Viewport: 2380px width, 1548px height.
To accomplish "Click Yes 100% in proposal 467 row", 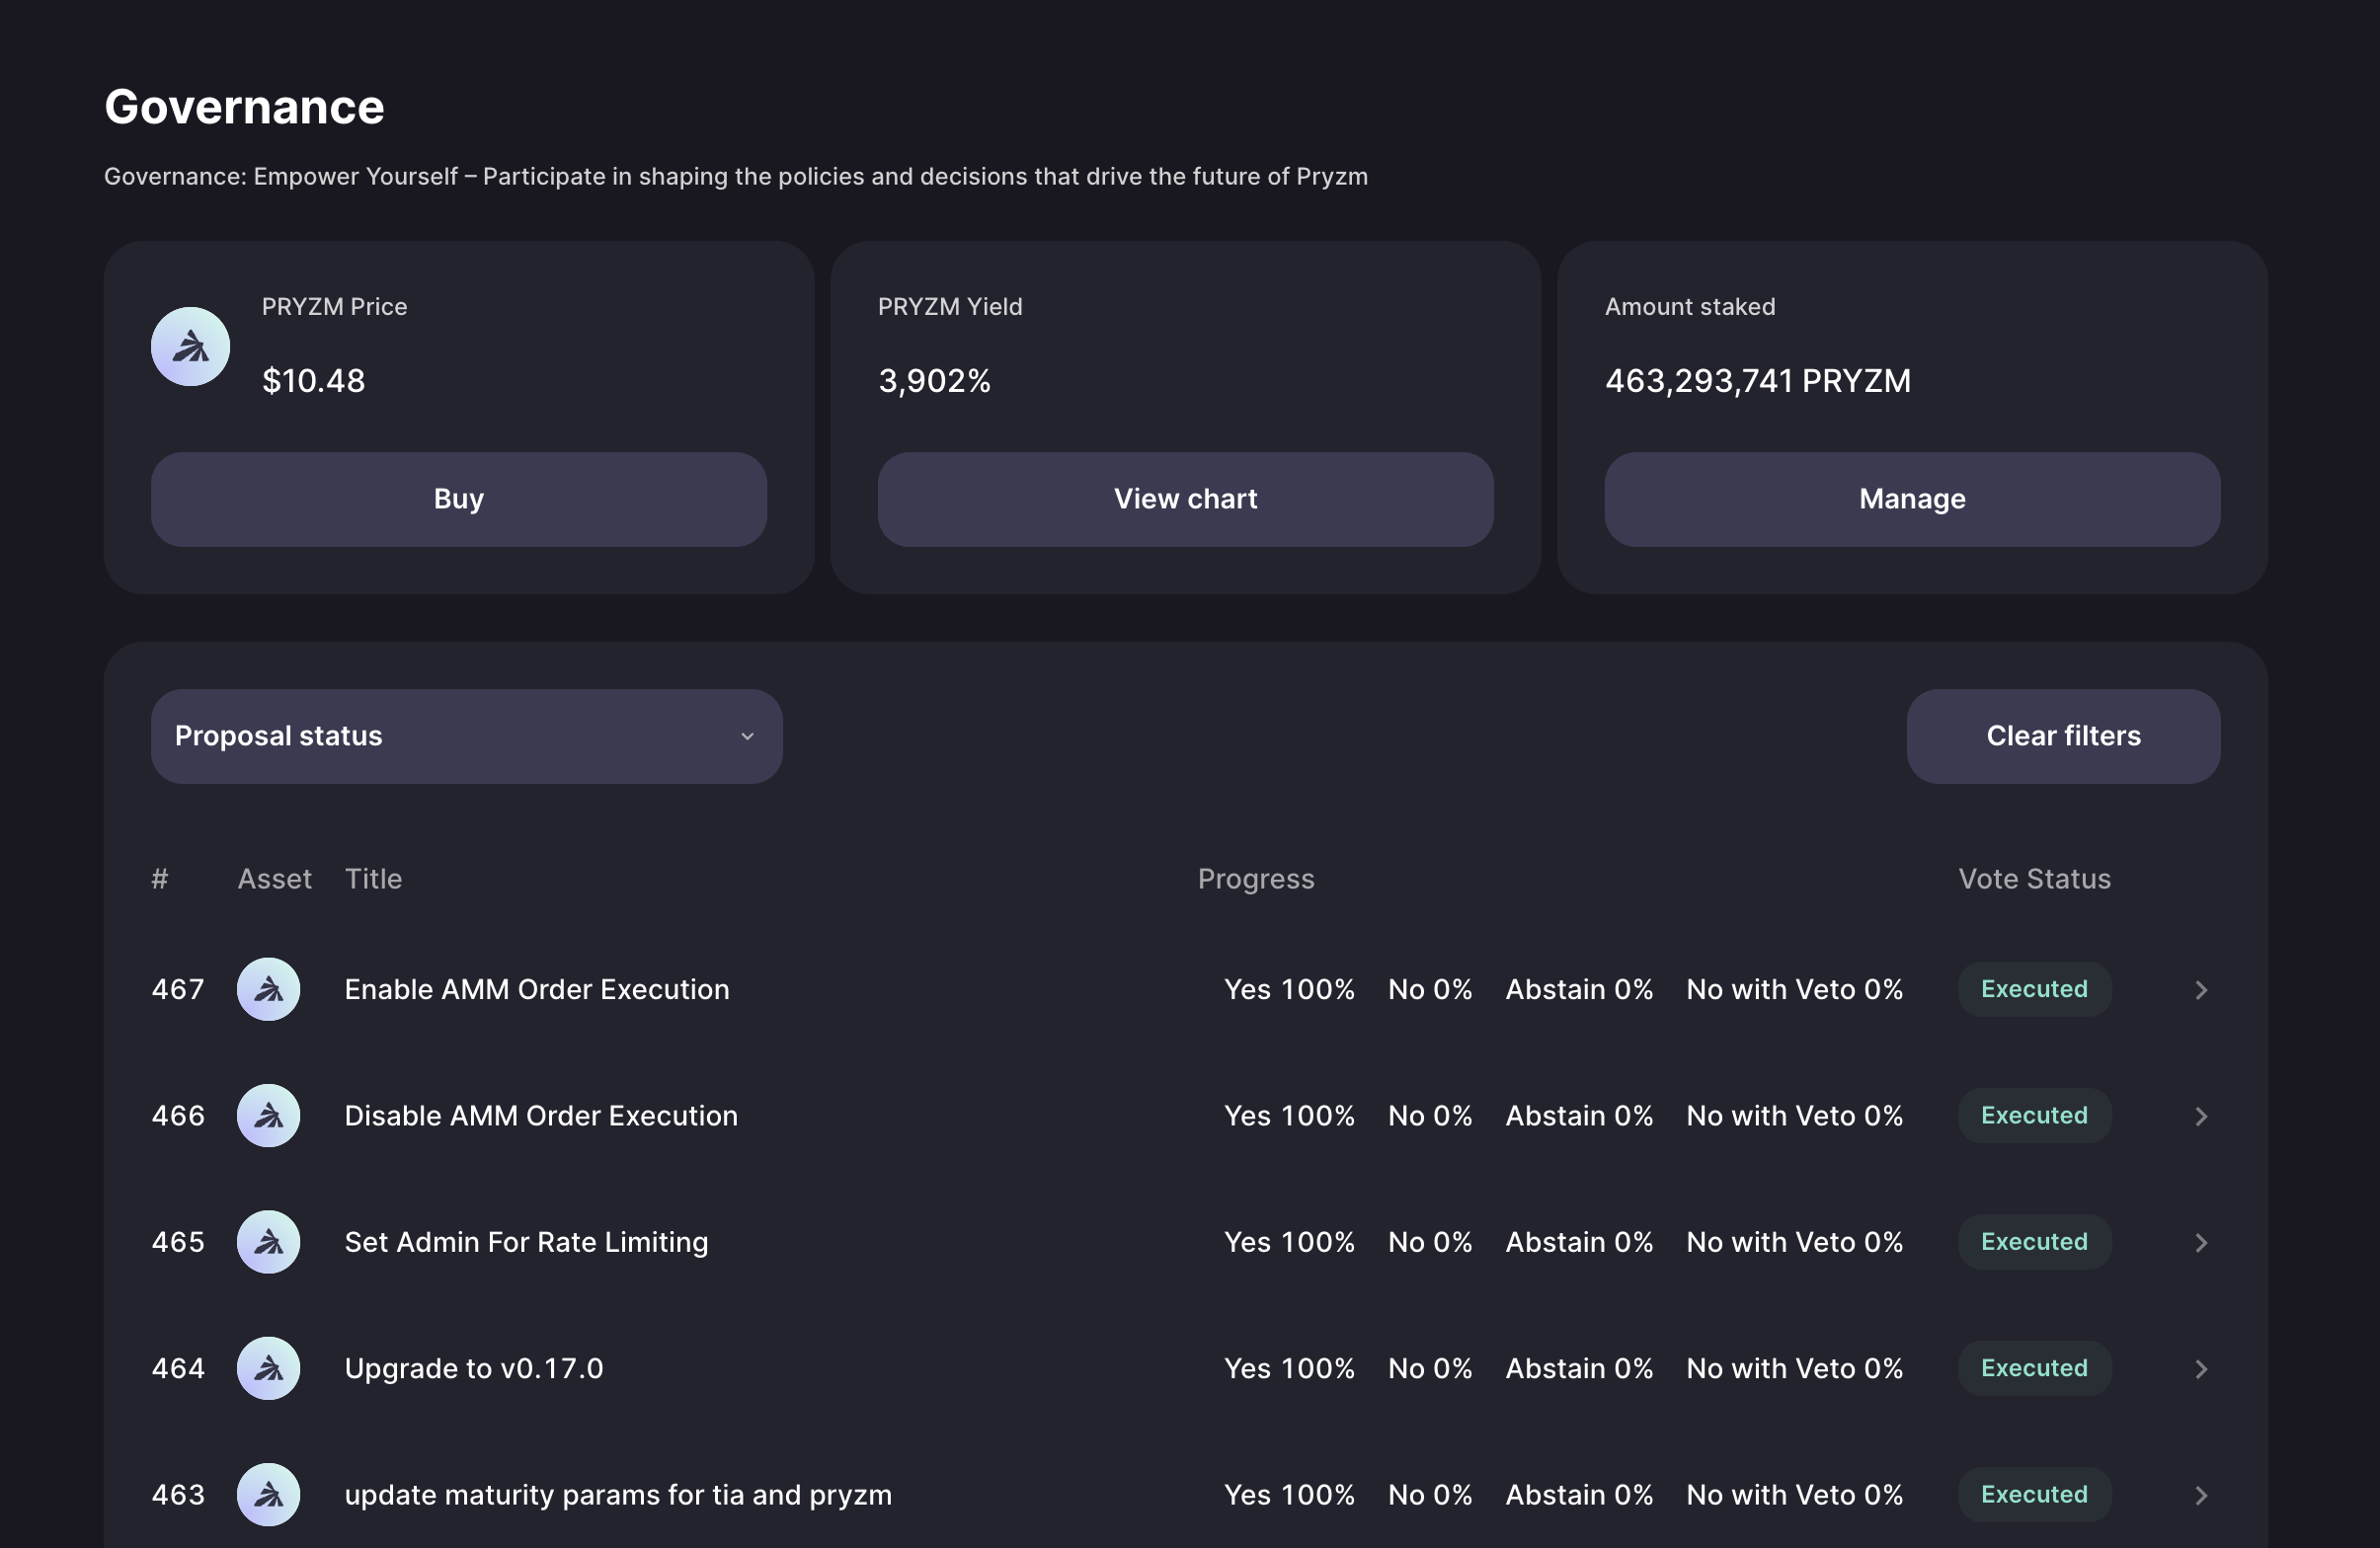I will [x=1289, y=989].
